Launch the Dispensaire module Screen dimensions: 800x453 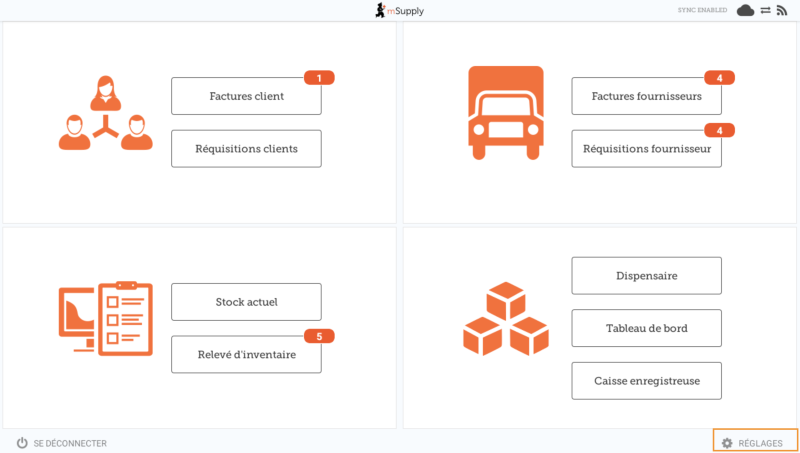point(646,276)
